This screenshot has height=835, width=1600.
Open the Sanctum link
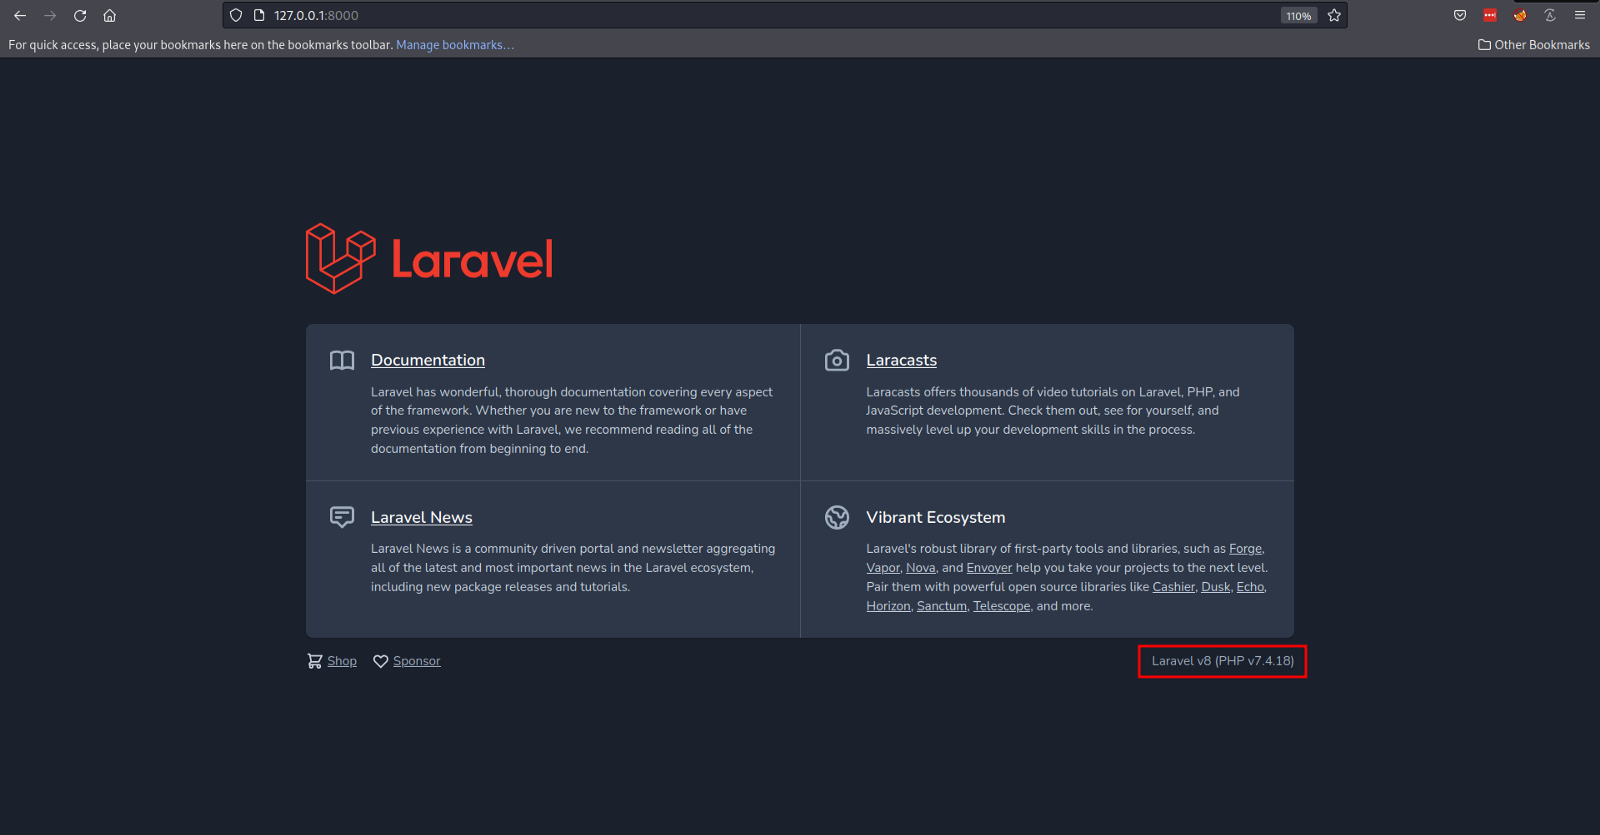point(942,606)
